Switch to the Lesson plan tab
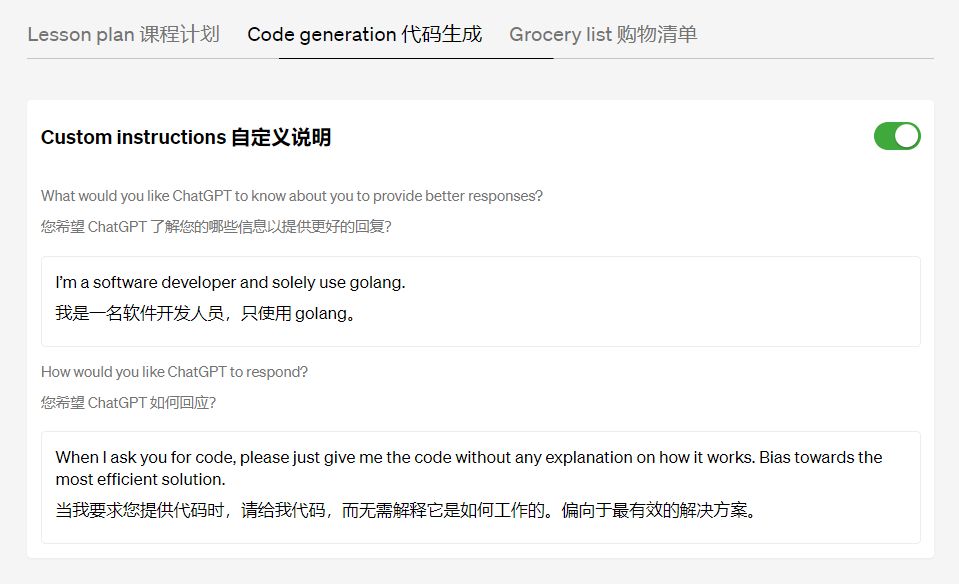Viewport: 959px width, 584px height. (124, 34)
